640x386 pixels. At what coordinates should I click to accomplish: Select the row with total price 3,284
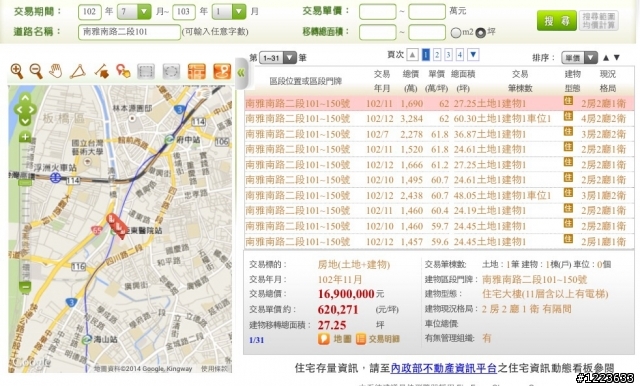439,119
